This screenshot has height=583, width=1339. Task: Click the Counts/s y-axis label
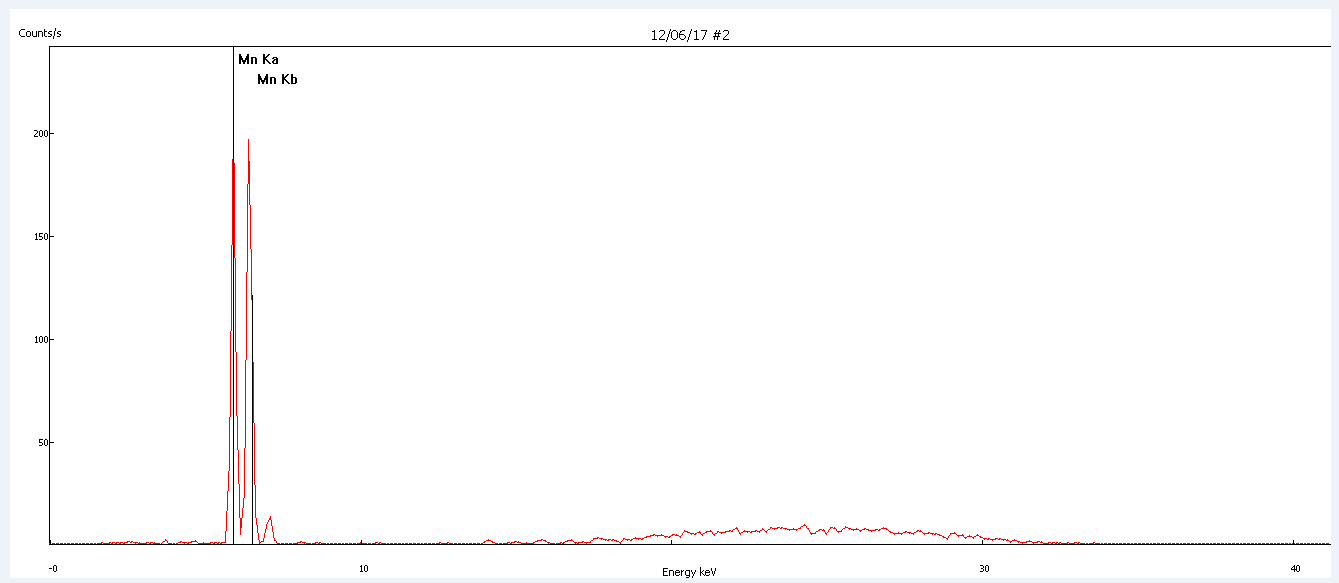click(x=40, y=34)
